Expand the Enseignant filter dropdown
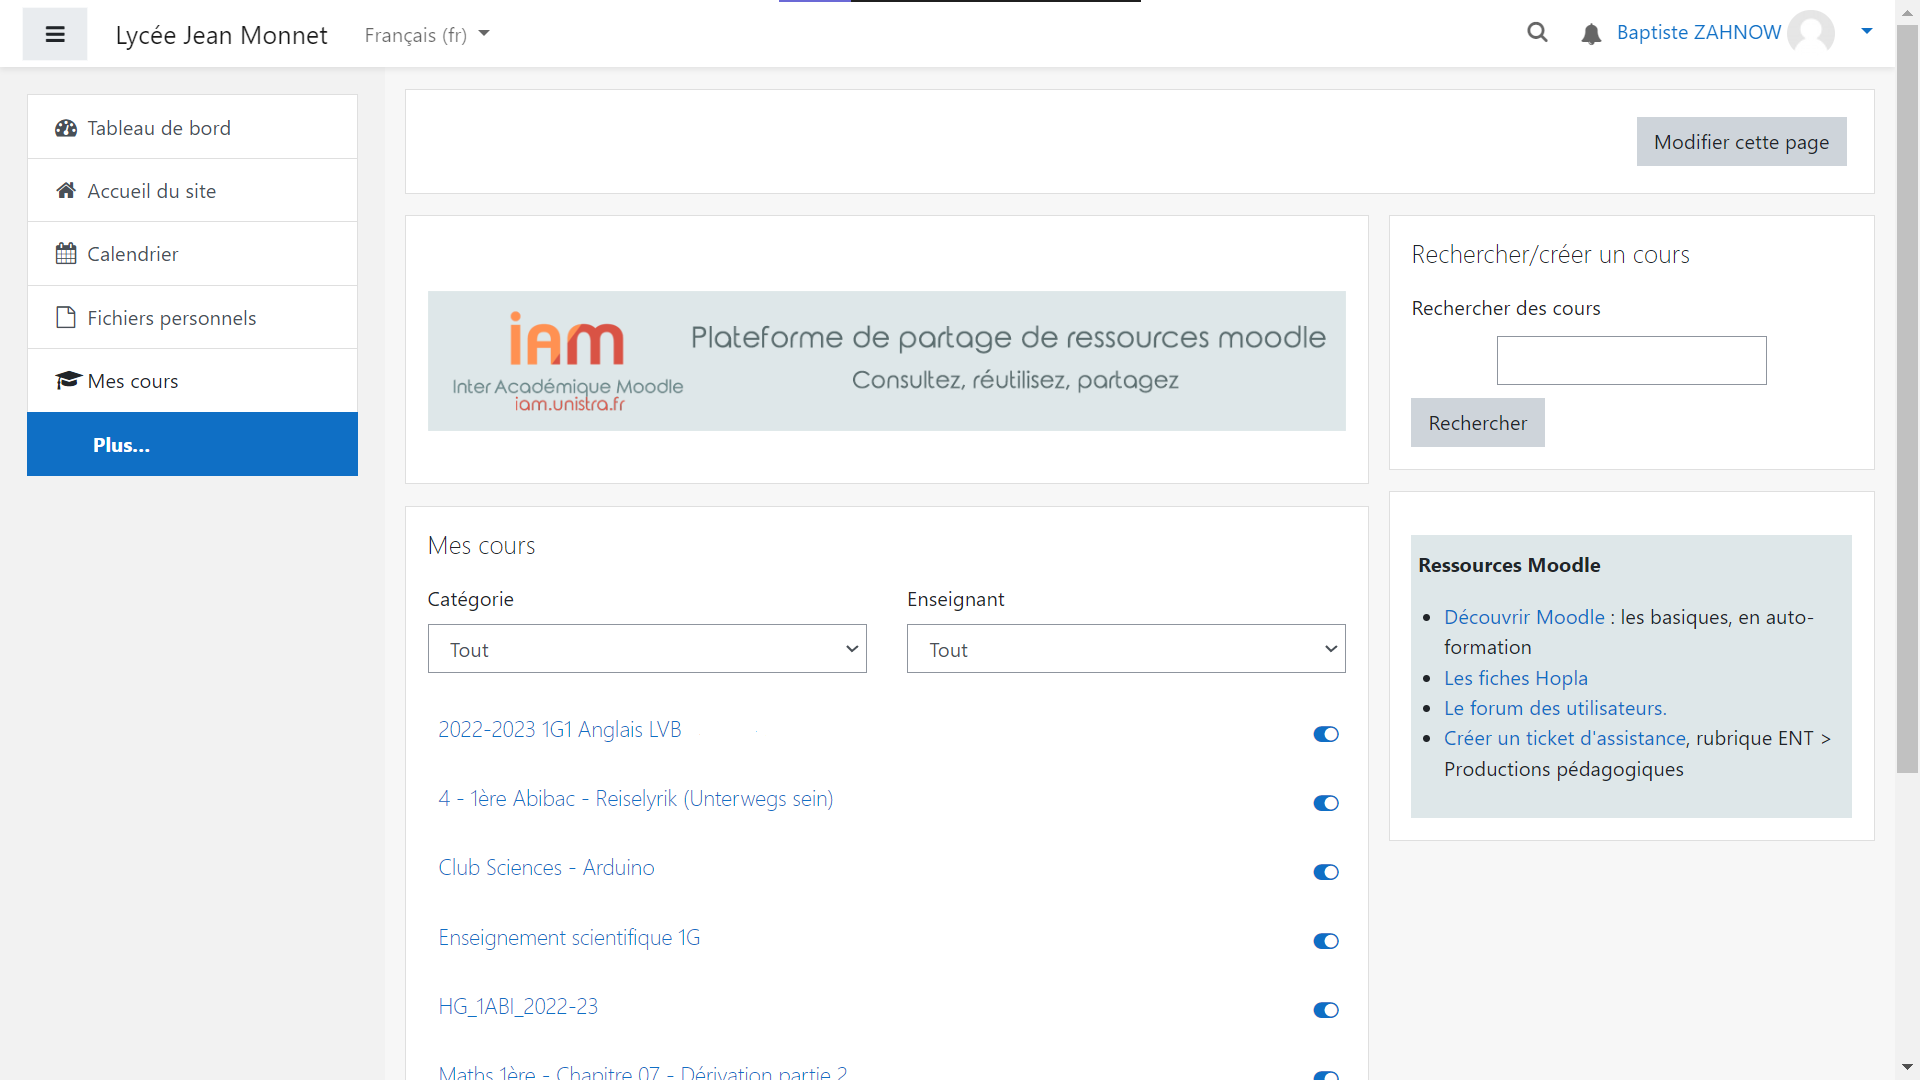The image size is (1920, 1080). 1126,649
